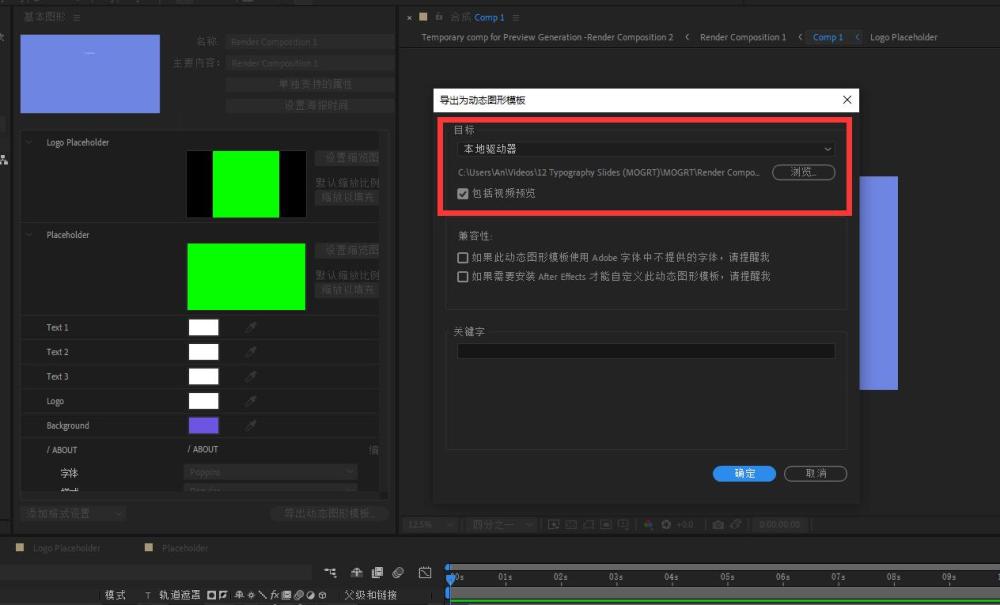
Task: Open the Fast Previews viewer option
Action: pos(554,525)
